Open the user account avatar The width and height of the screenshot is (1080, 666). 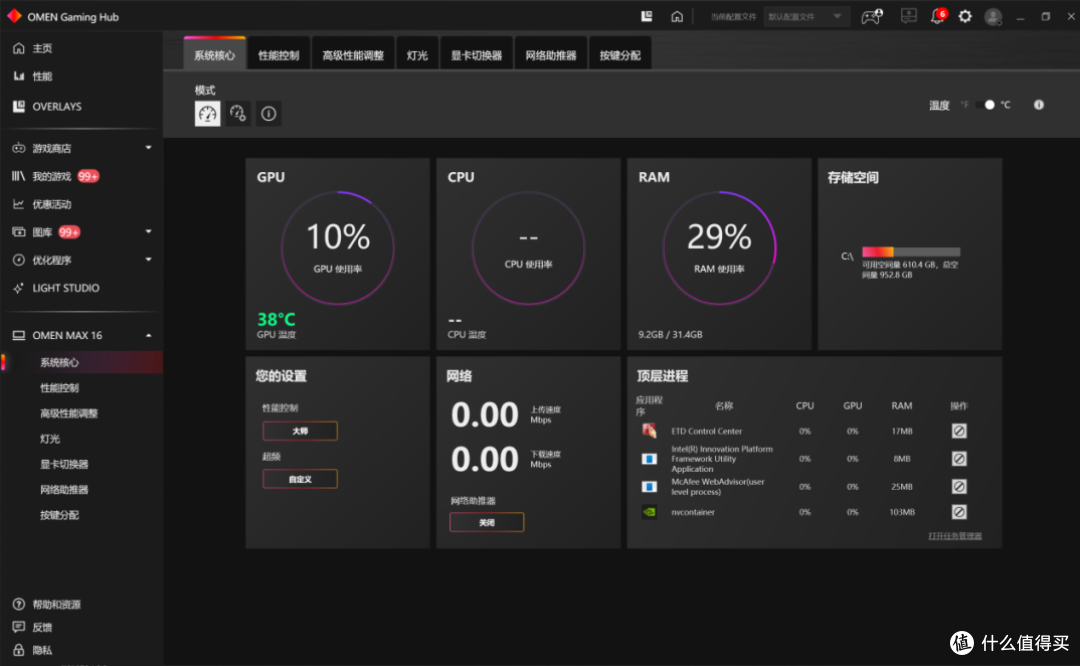tap(993, 17)
